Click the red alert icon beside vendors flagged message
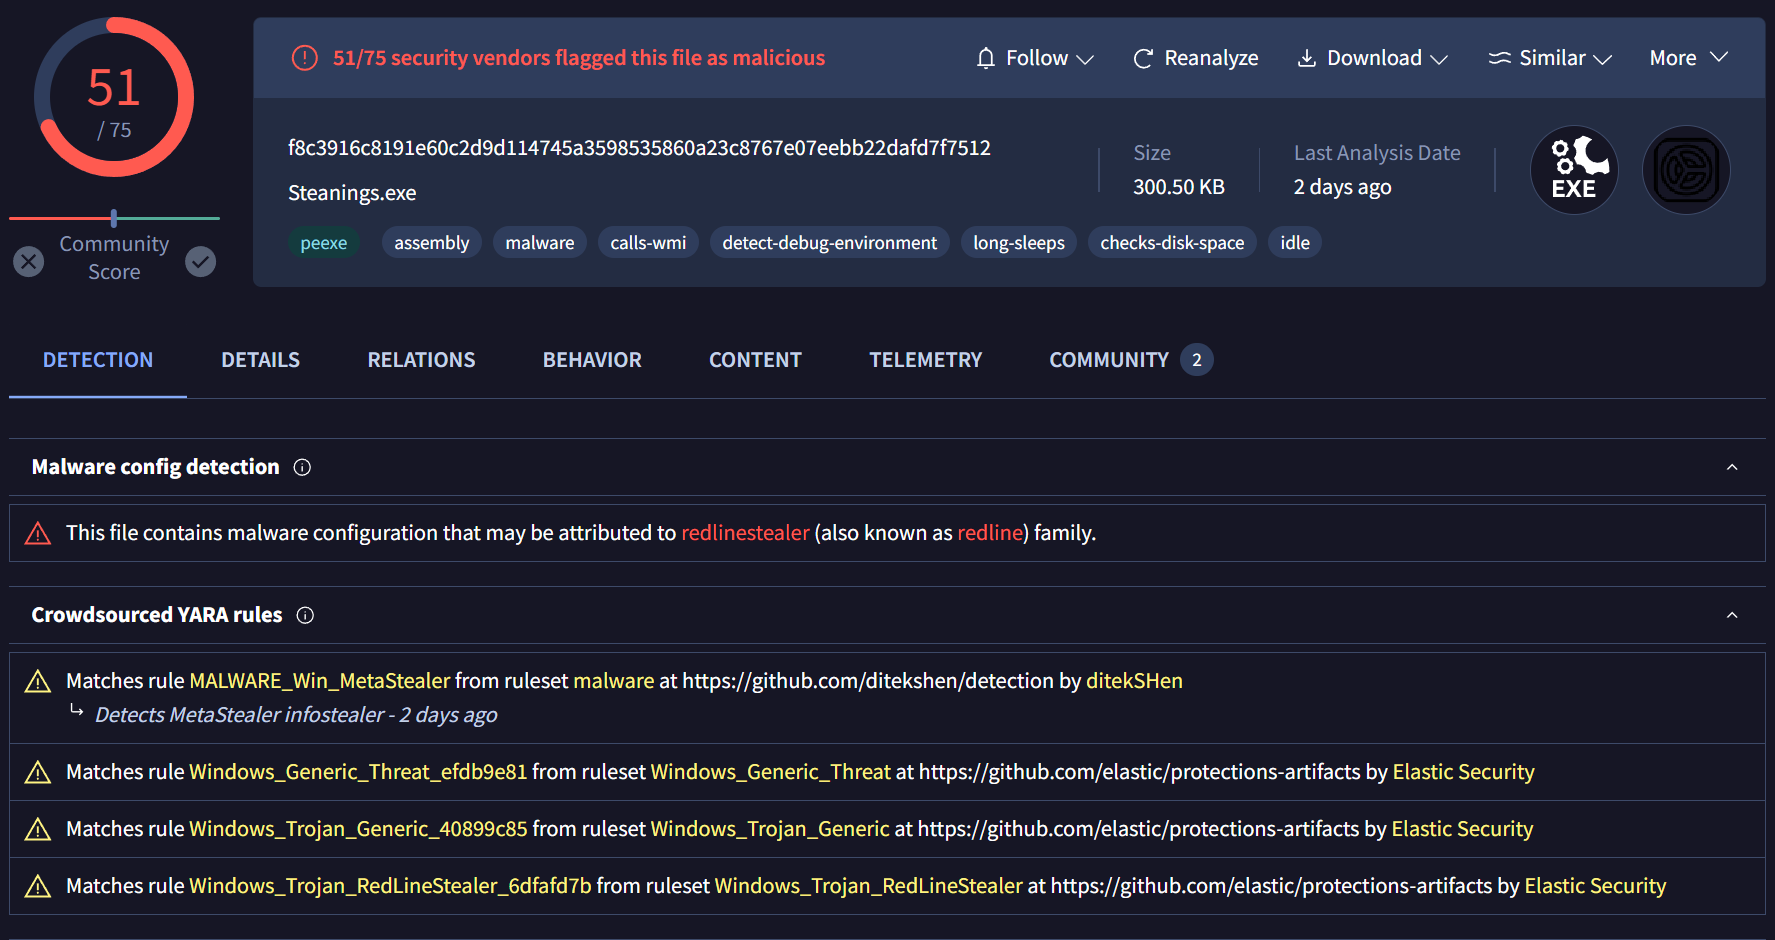1775x940 pixels. [304, 58]
